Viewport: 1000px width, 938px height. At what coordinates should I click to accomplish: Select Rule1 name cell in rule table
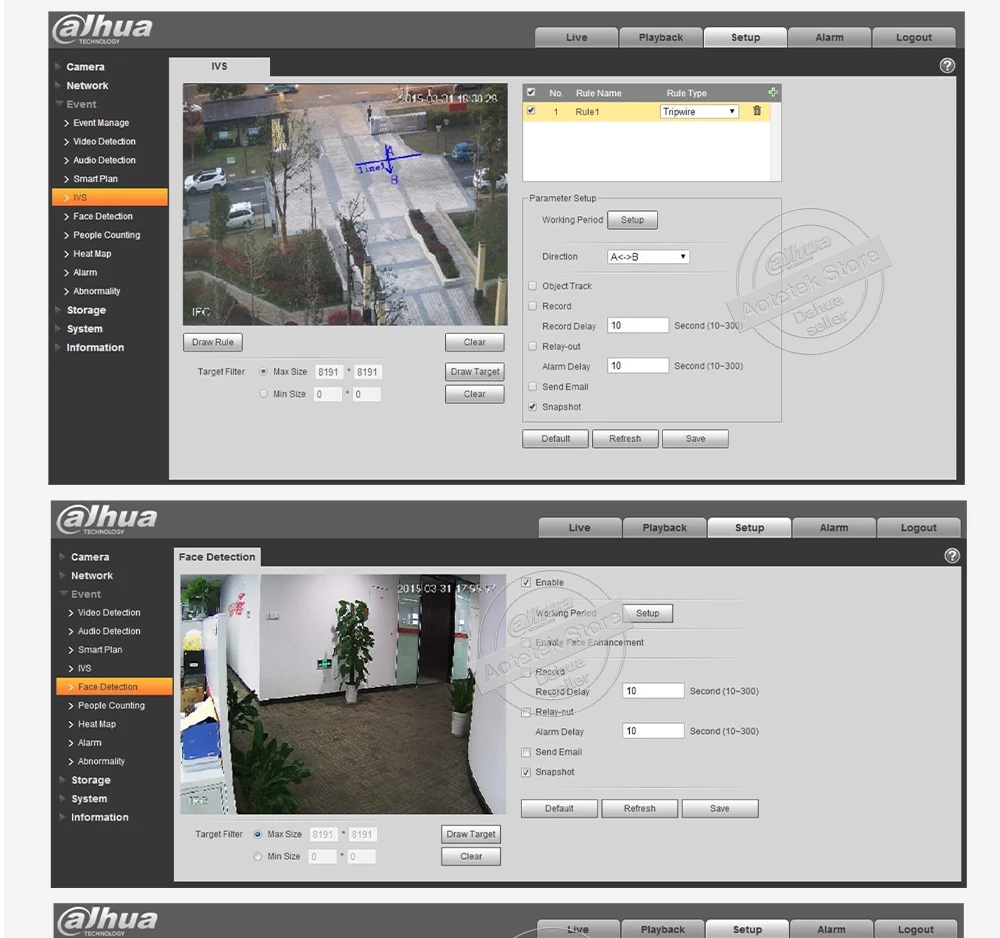coord(587,112)
